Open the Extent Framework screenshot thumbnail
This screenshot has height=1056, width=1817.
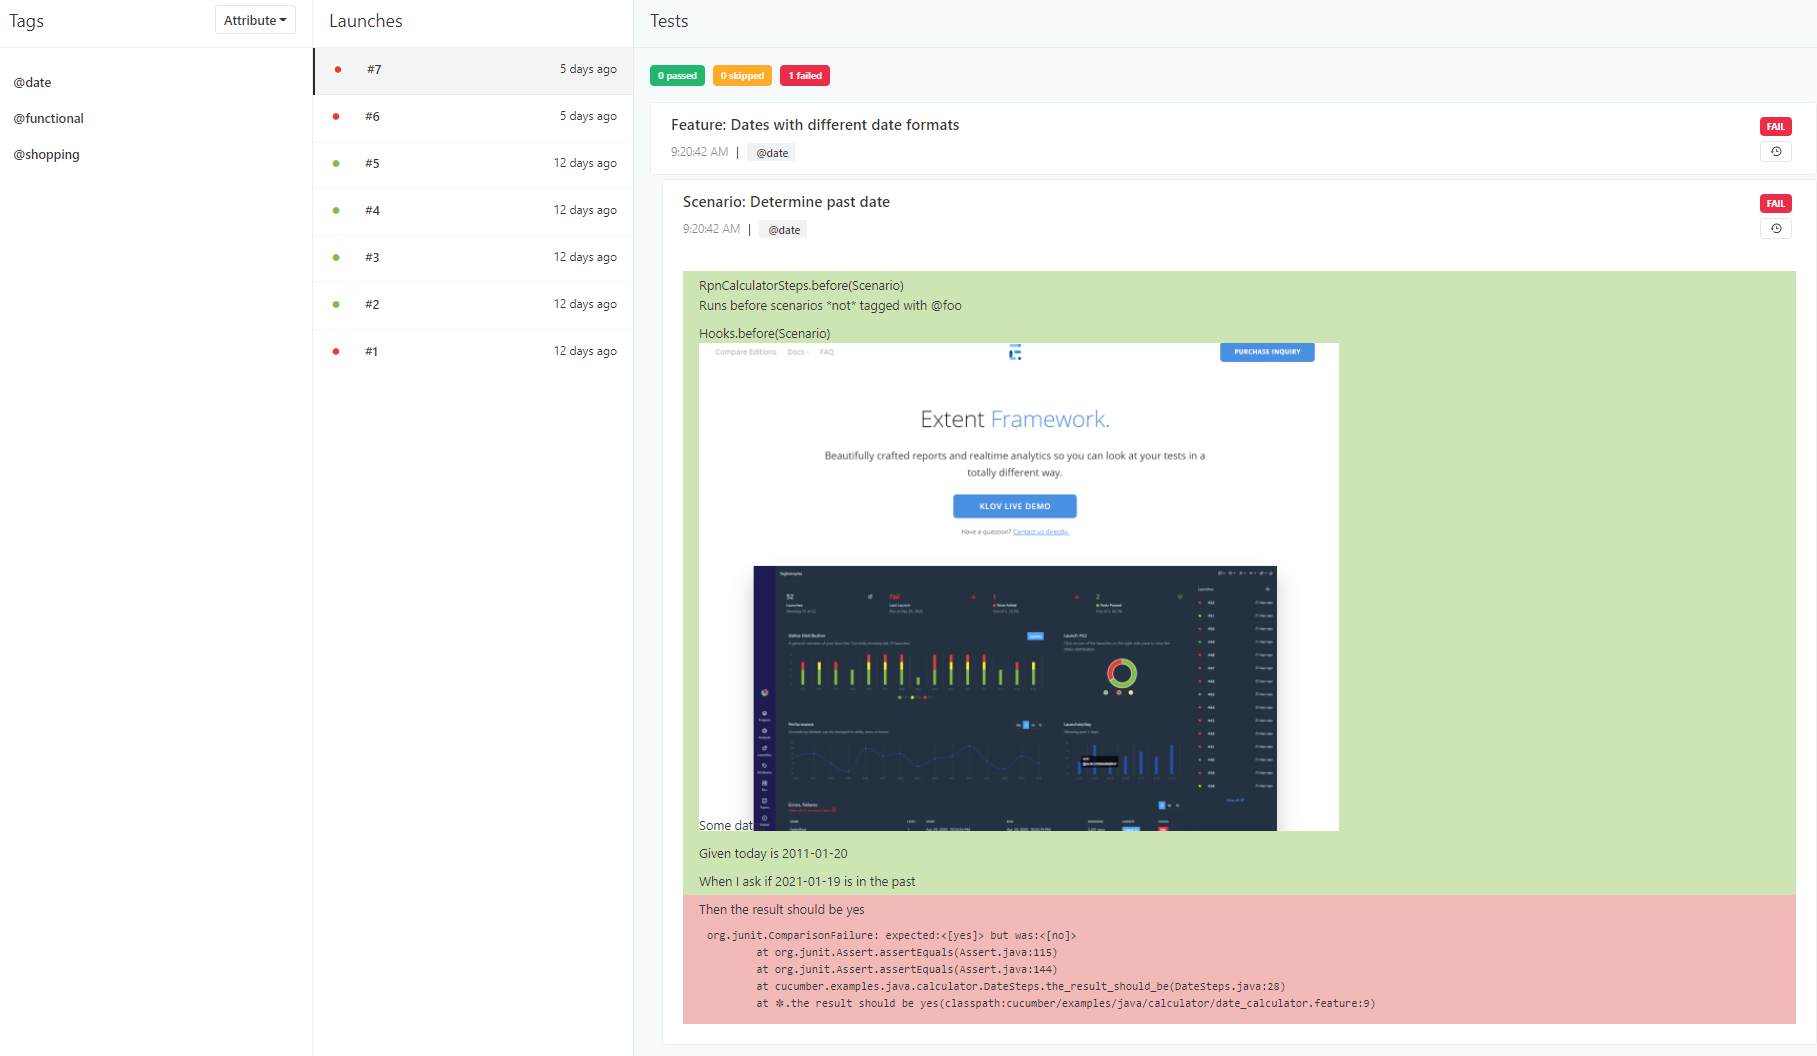coord(1019,587)
